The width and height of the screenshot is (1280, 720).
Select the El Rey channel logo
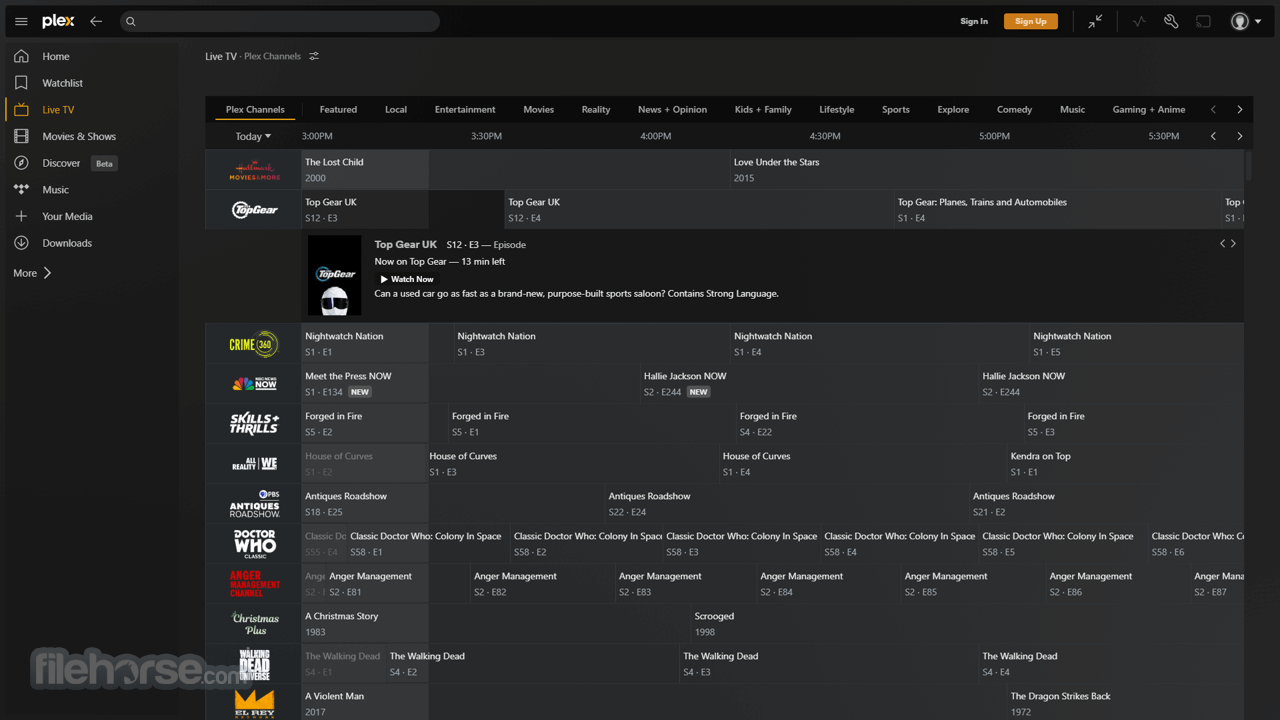point(254,702)
